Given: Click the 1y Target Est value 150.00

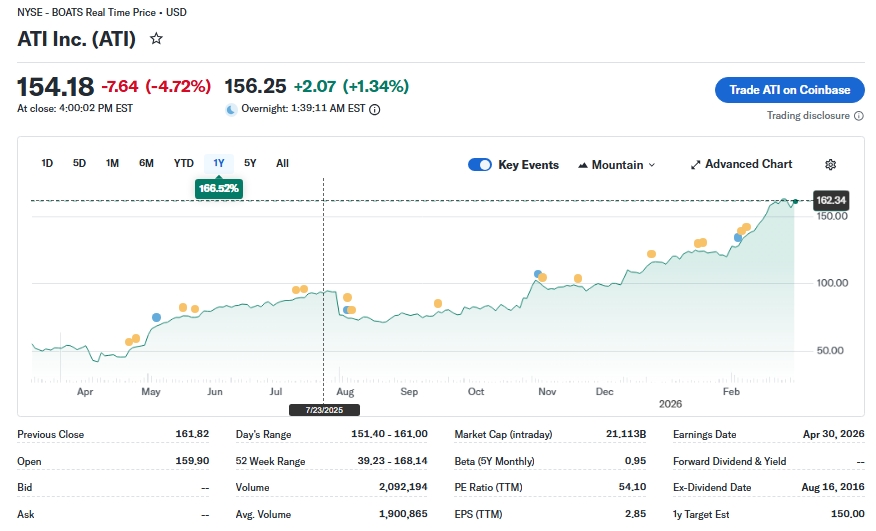Looking at the screenshot, I should [x=848, y=514].
